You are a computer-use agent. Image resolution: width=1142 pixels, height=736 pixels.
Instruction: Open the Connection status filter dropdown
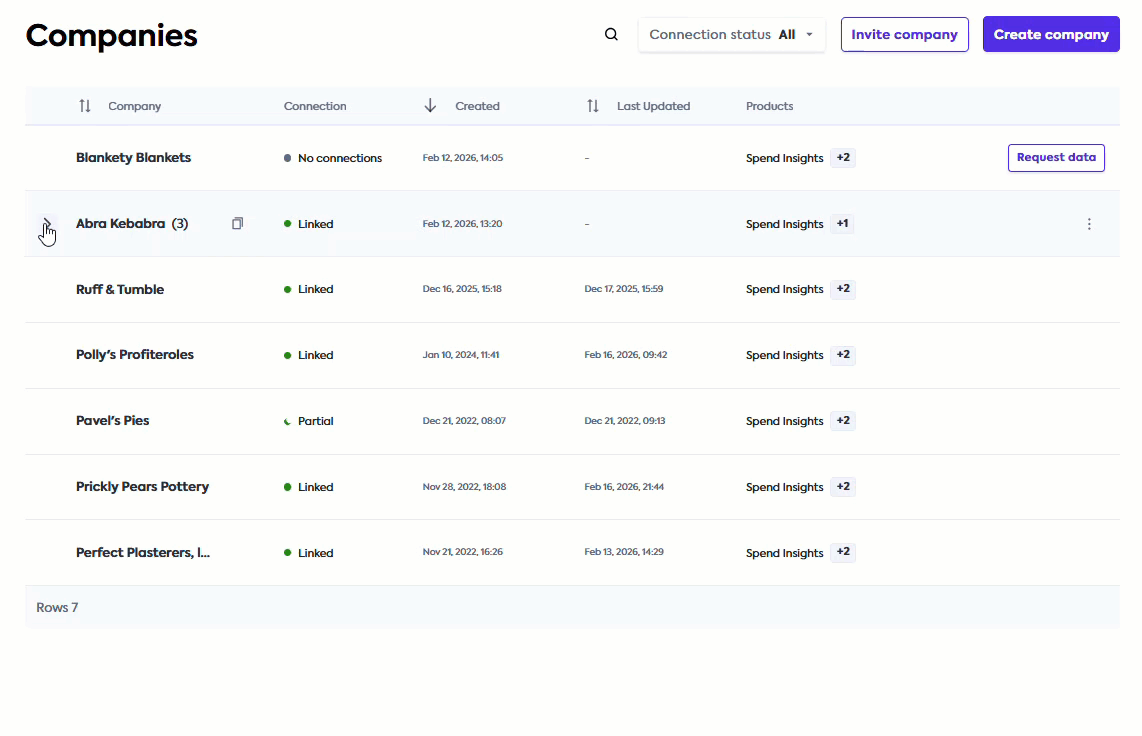[x=731, y=34]
